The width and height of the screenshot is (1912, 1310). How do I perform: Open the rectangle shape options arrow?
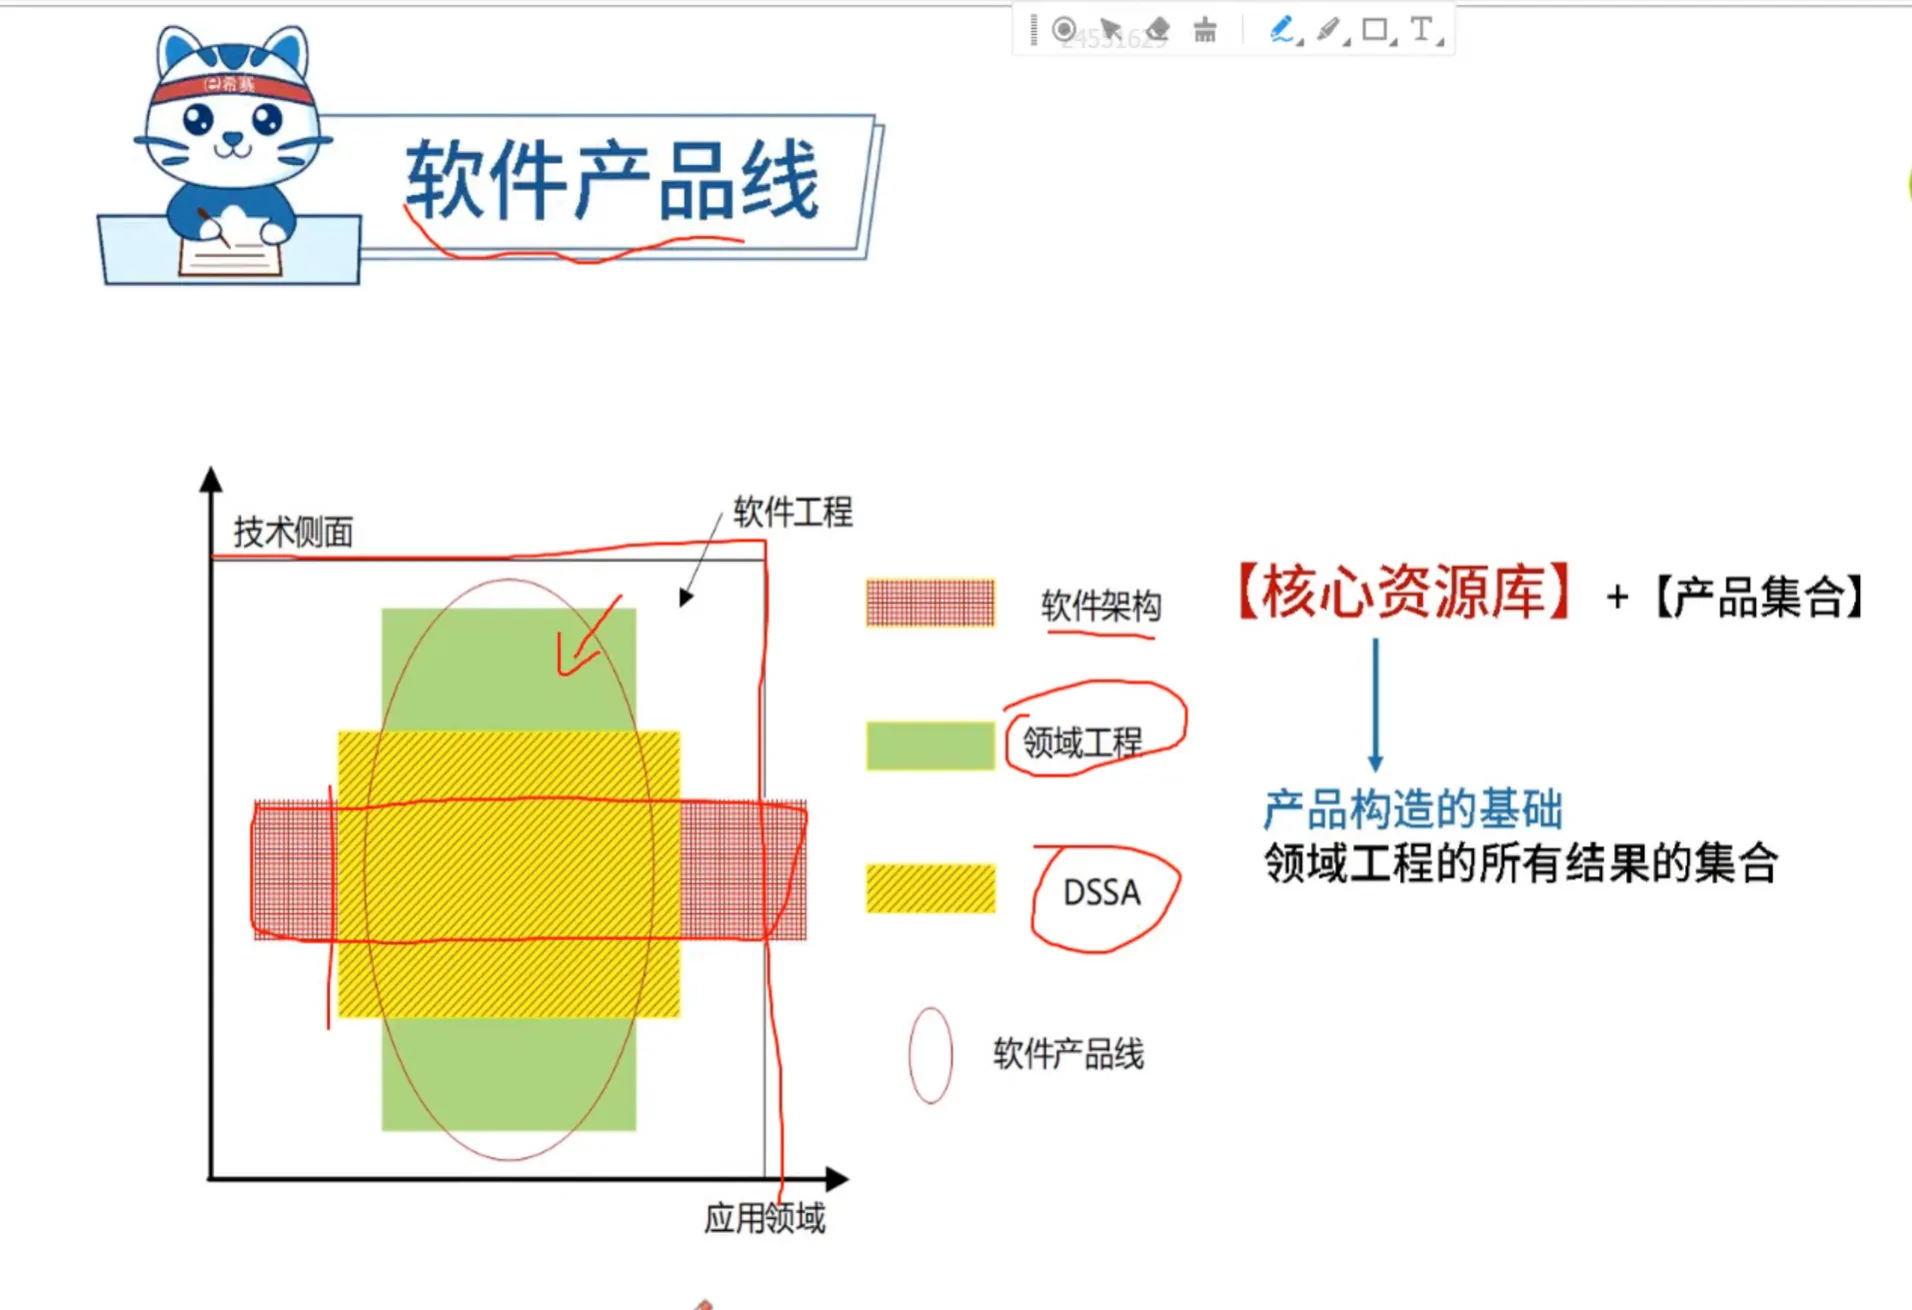[1393, 41]
